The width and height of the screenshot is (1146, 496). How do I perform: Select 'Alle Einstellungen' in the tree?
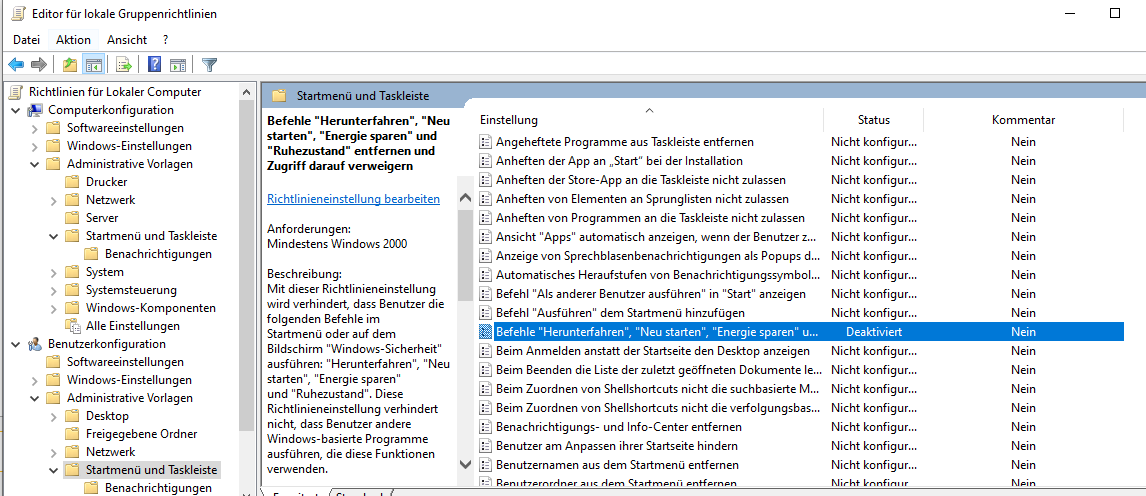[132, 326]
